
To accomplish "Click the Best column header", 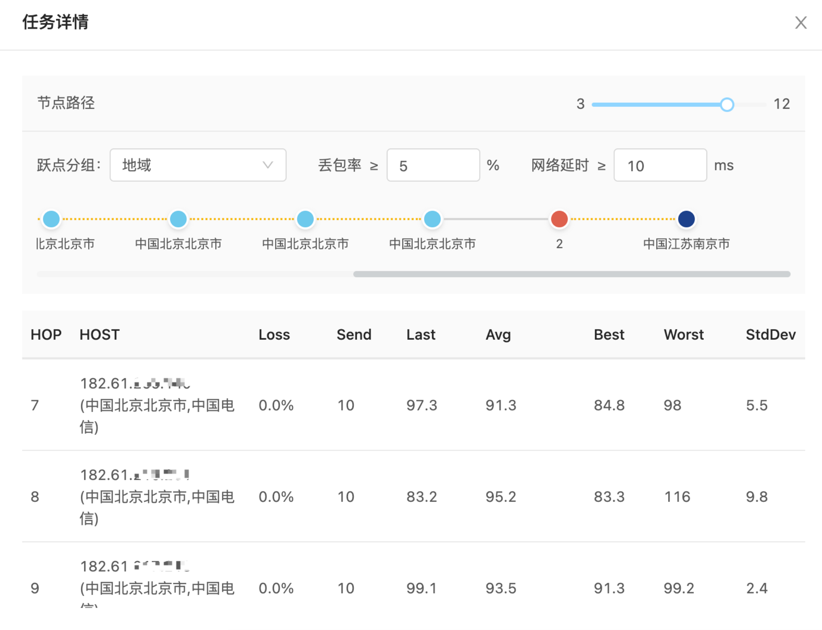I will coord(609,335).
